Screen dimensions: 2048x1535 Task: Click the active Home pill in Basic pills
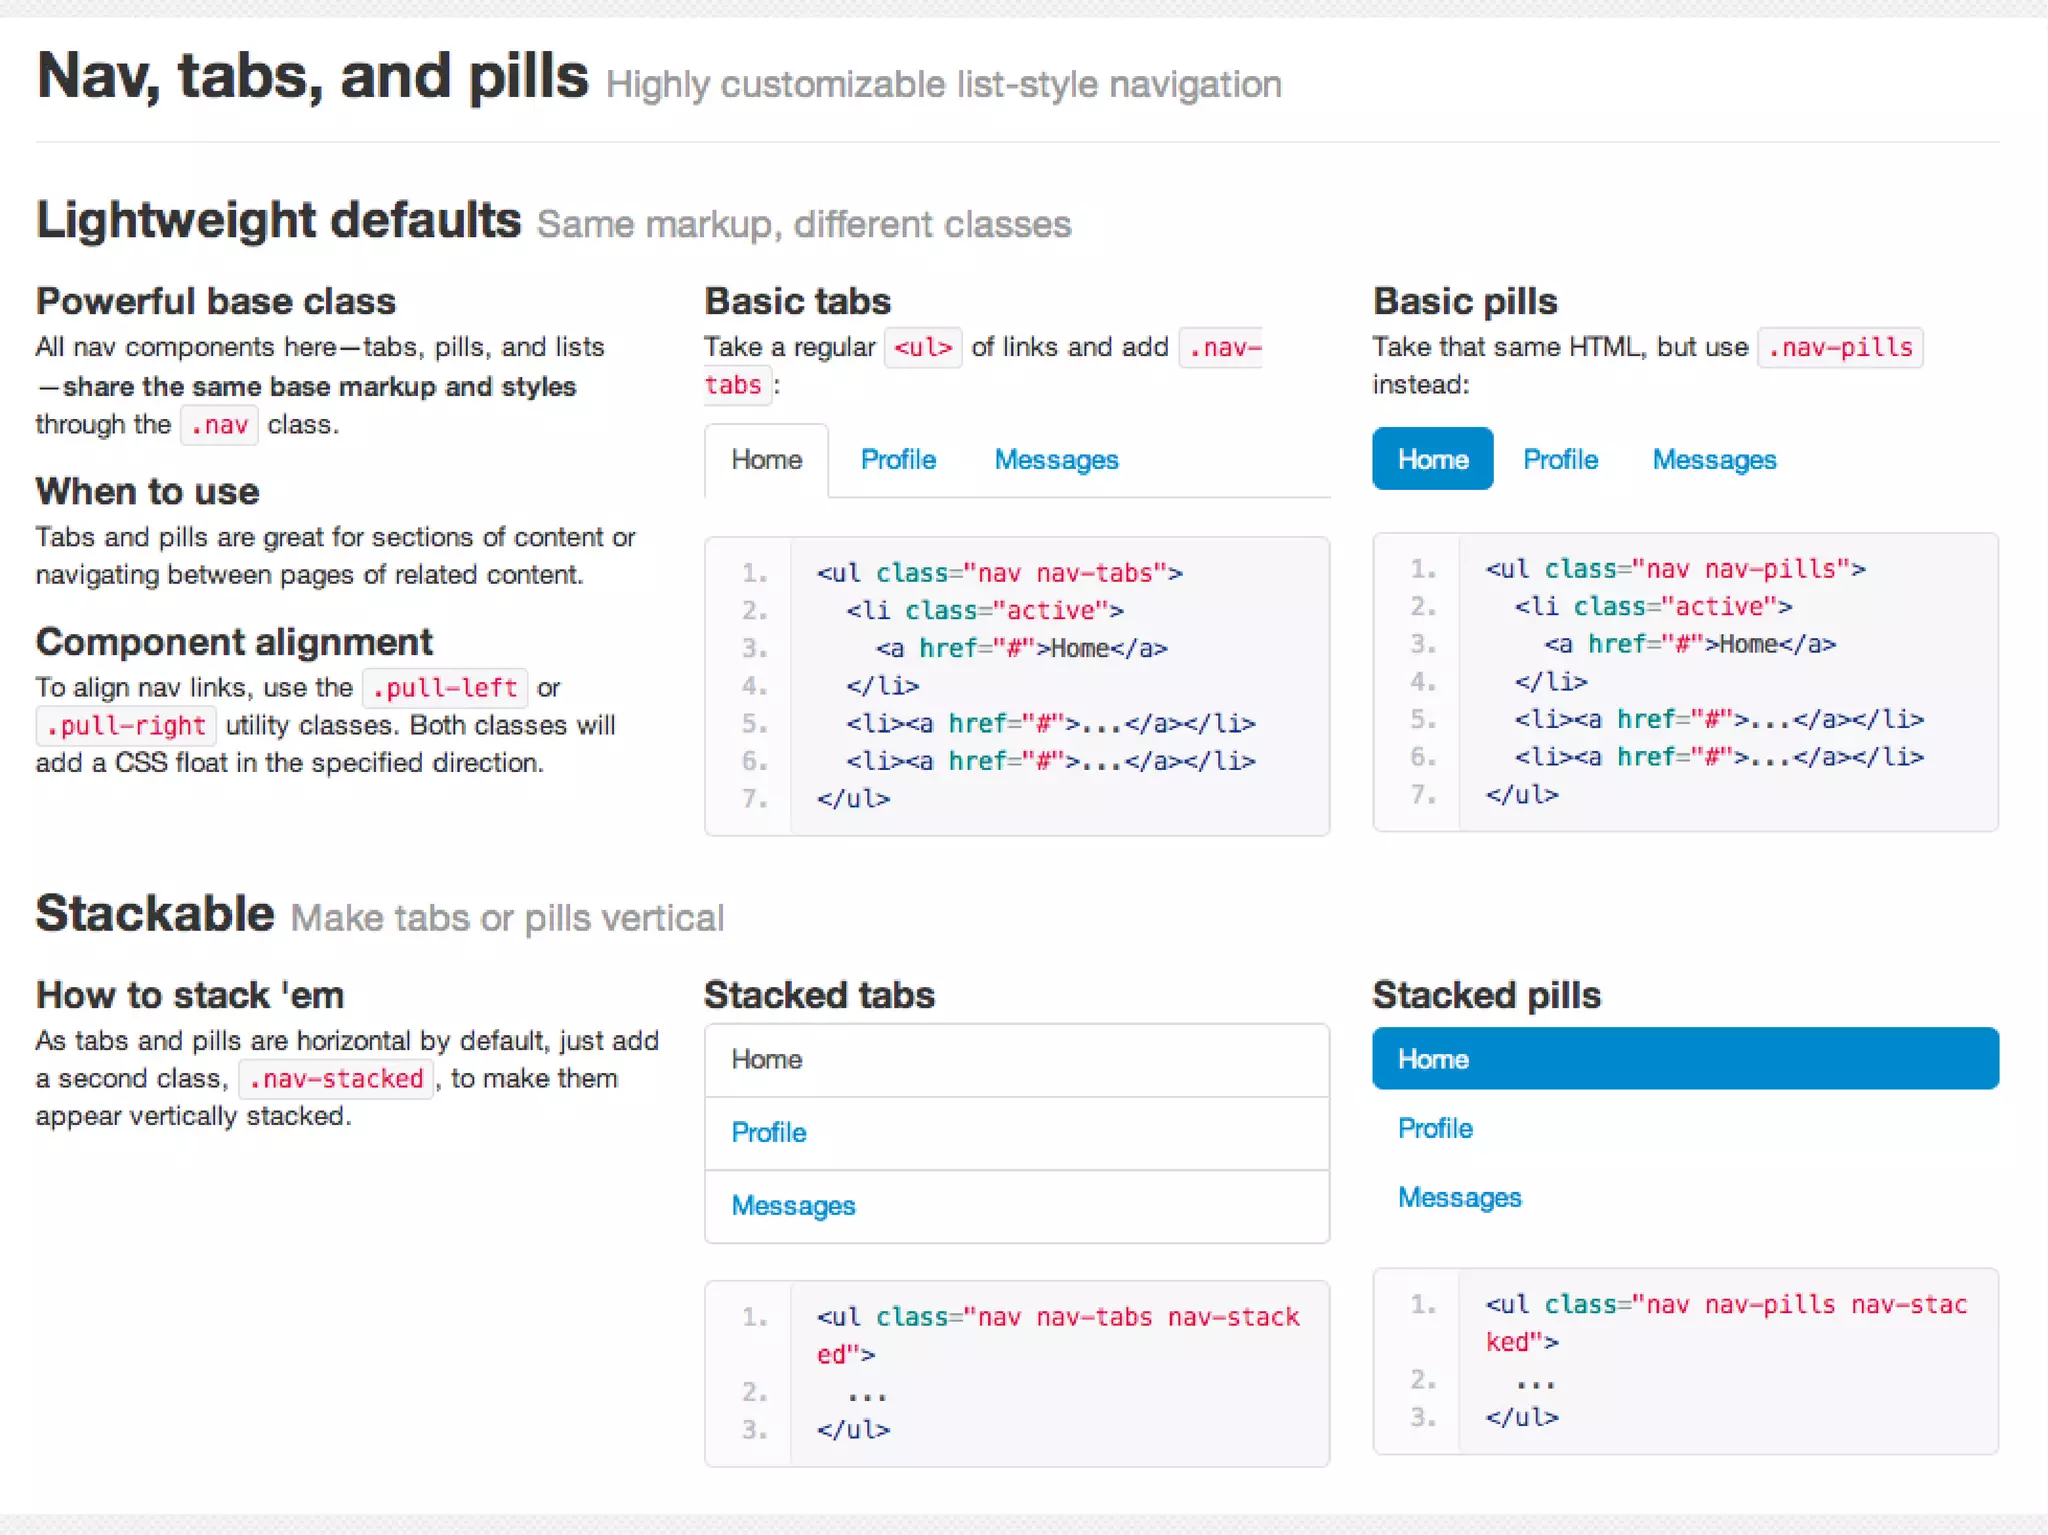click(1432, 460)
